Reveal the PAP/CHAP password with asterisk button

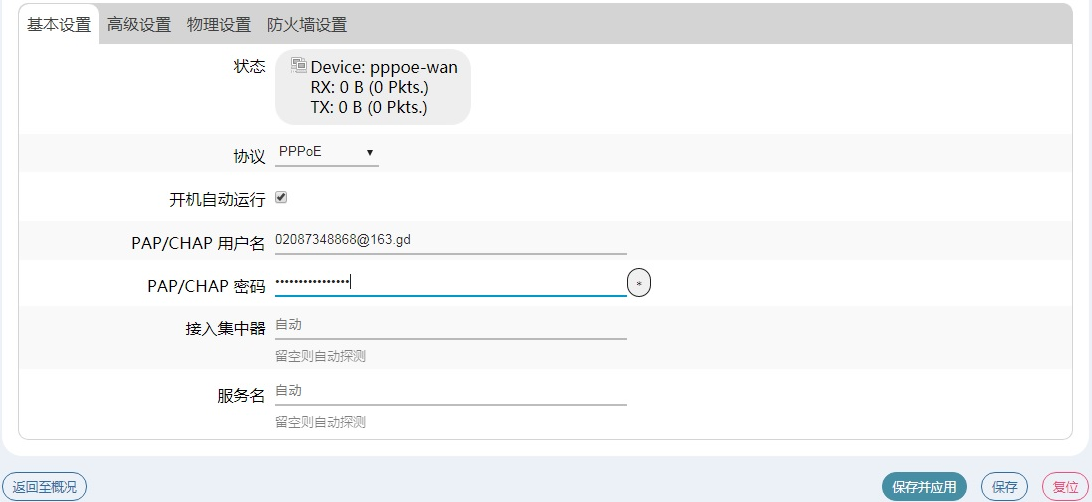639,284
